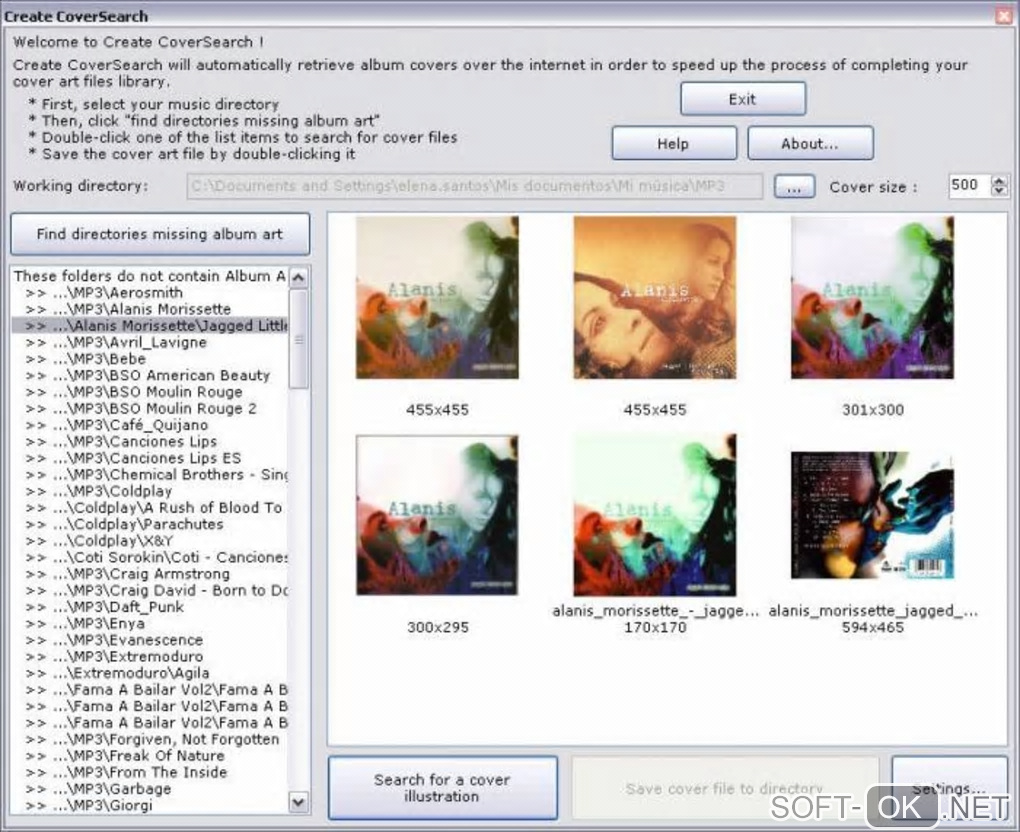Browse for working directory with the ... button

coord(794,187)
